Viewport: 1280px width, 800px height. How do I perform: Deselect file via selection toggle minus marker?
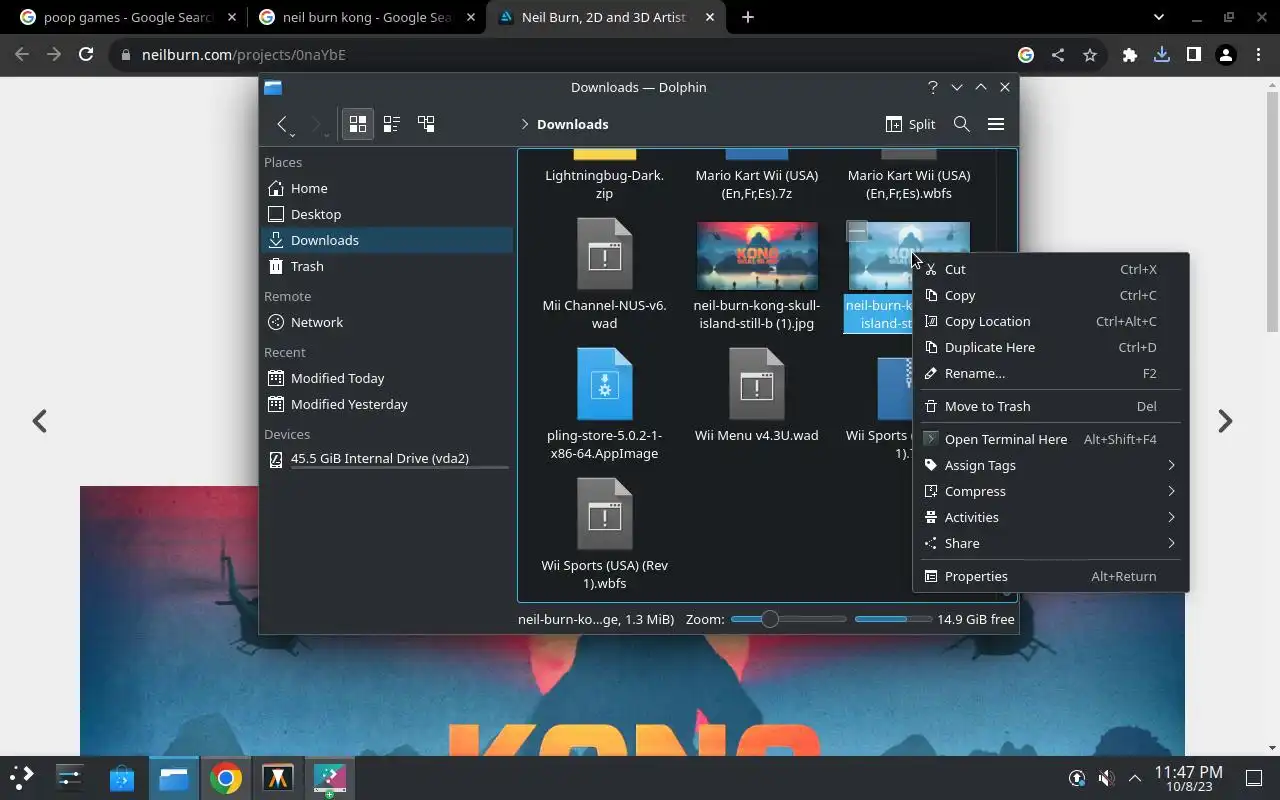(857, 231)
